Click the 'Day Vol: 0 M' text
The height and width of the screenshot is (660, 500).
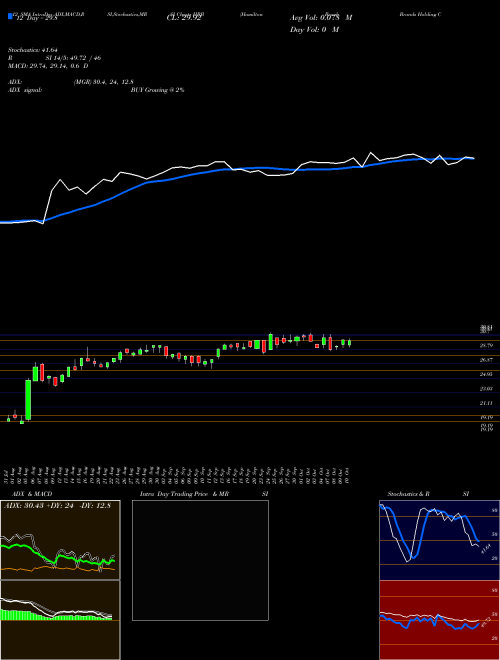tap(314, 29)
